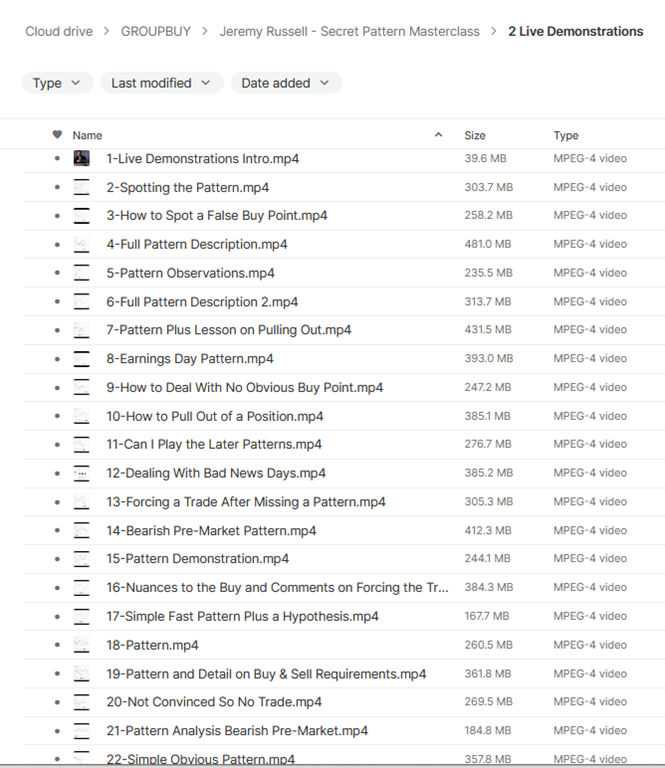The width and height of the screenshot is (665, 768).
Task: Click video icon for 6-Full Pattern Description 2.mp4
Action: pyautogui.click(x=81, y=301)
